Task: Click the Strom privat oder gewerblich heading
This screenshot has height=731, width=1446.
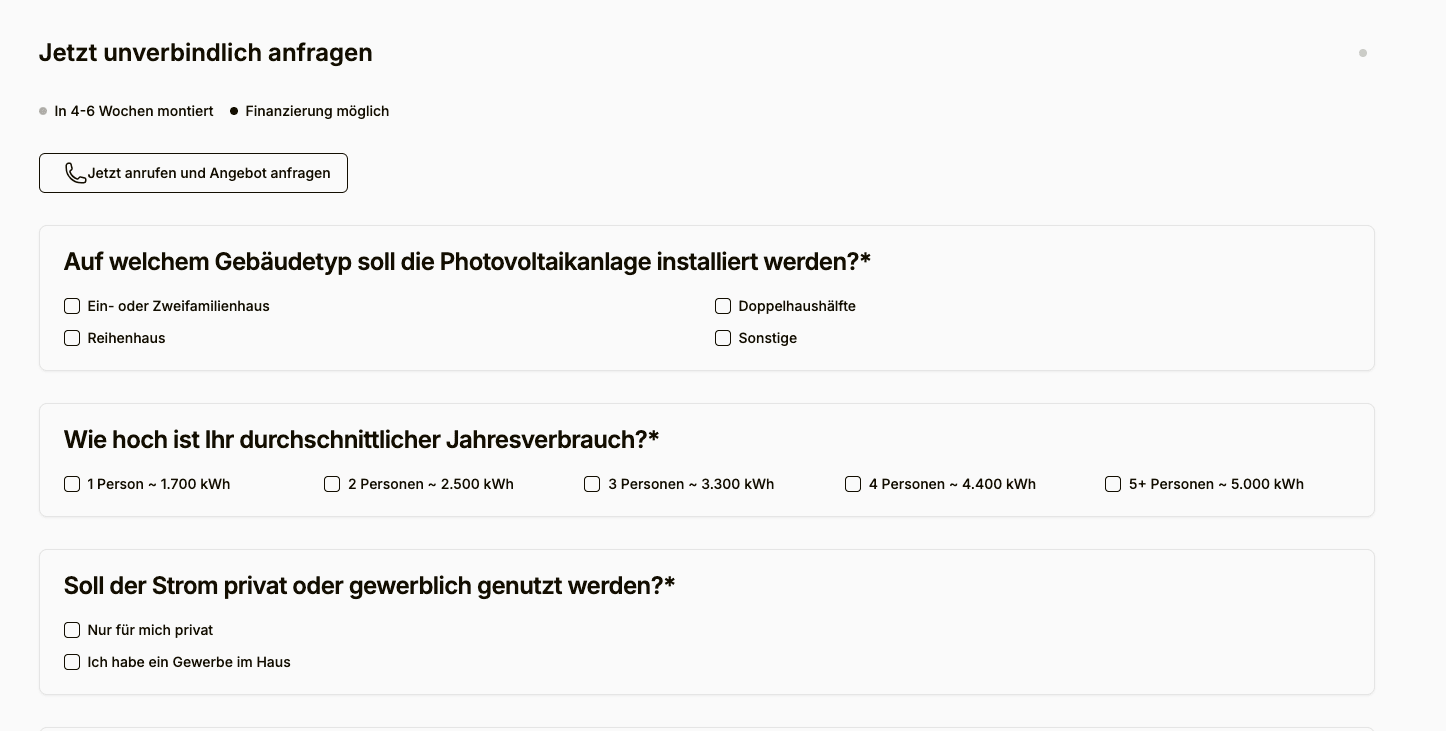Action: (x=369, y=585)
